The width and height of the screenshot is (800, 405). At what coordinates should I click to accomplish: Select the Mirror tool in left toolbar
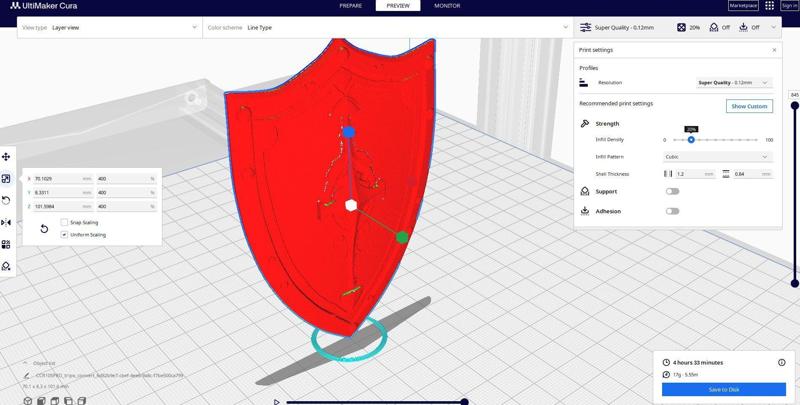click(x=6, y=222)
